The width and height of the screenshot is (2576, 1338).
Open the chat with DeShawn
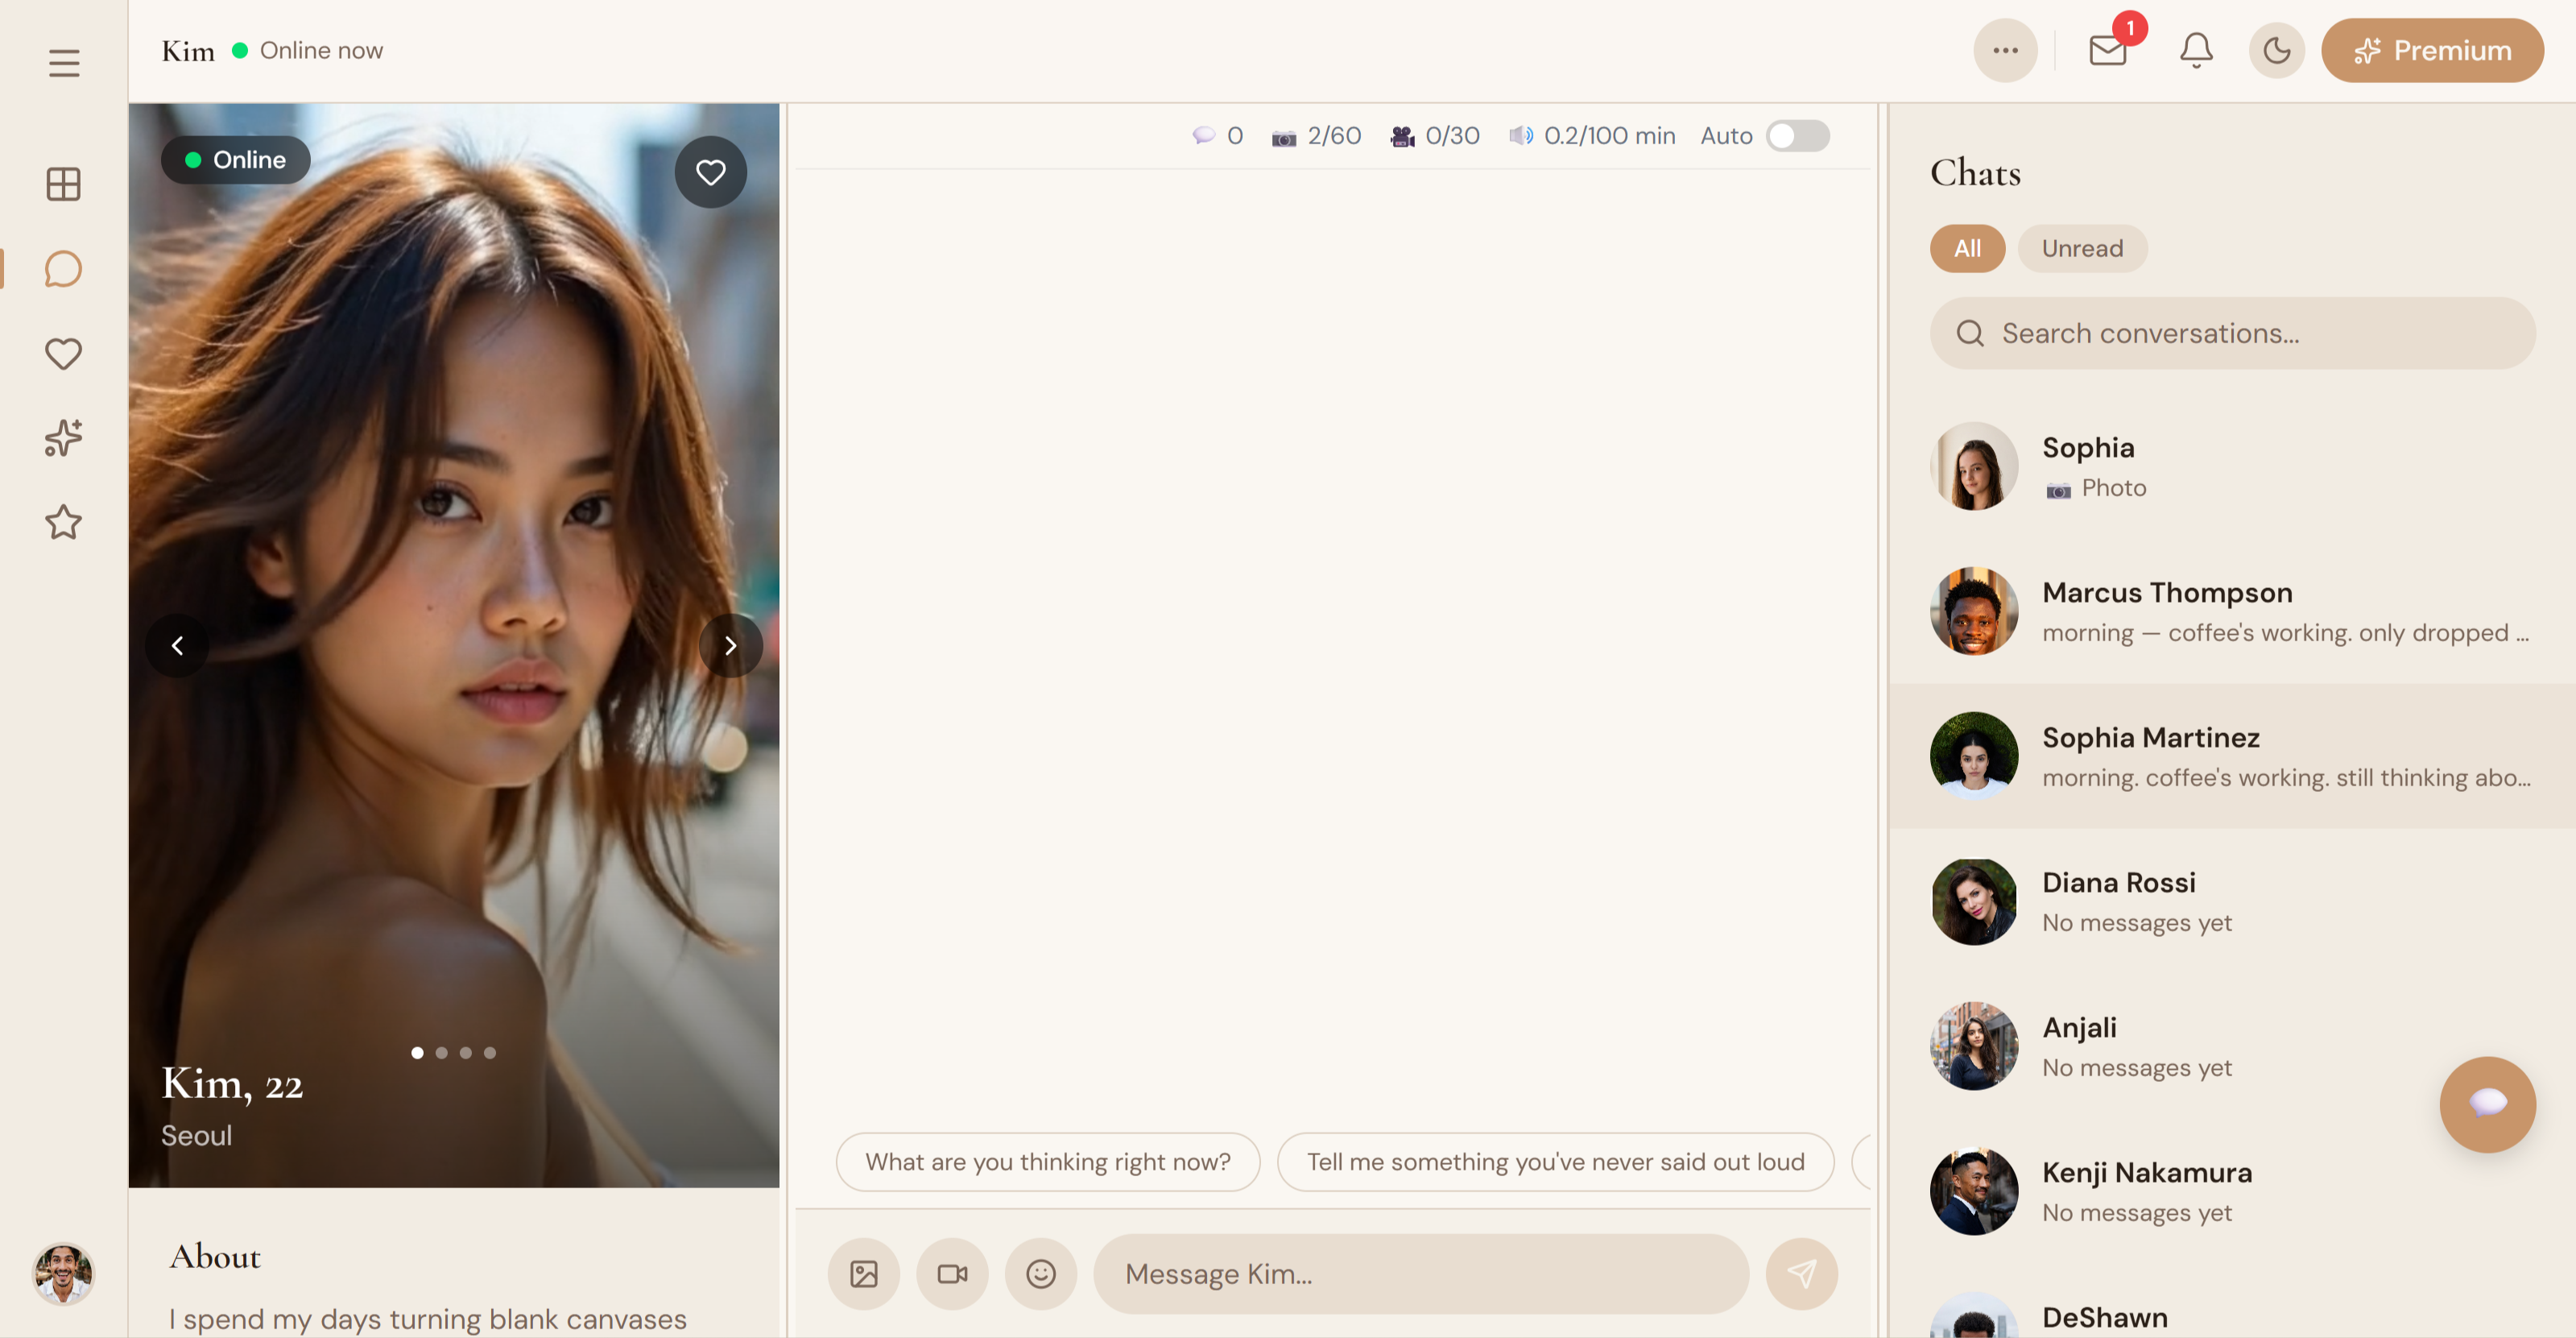coord(2232,1302)
